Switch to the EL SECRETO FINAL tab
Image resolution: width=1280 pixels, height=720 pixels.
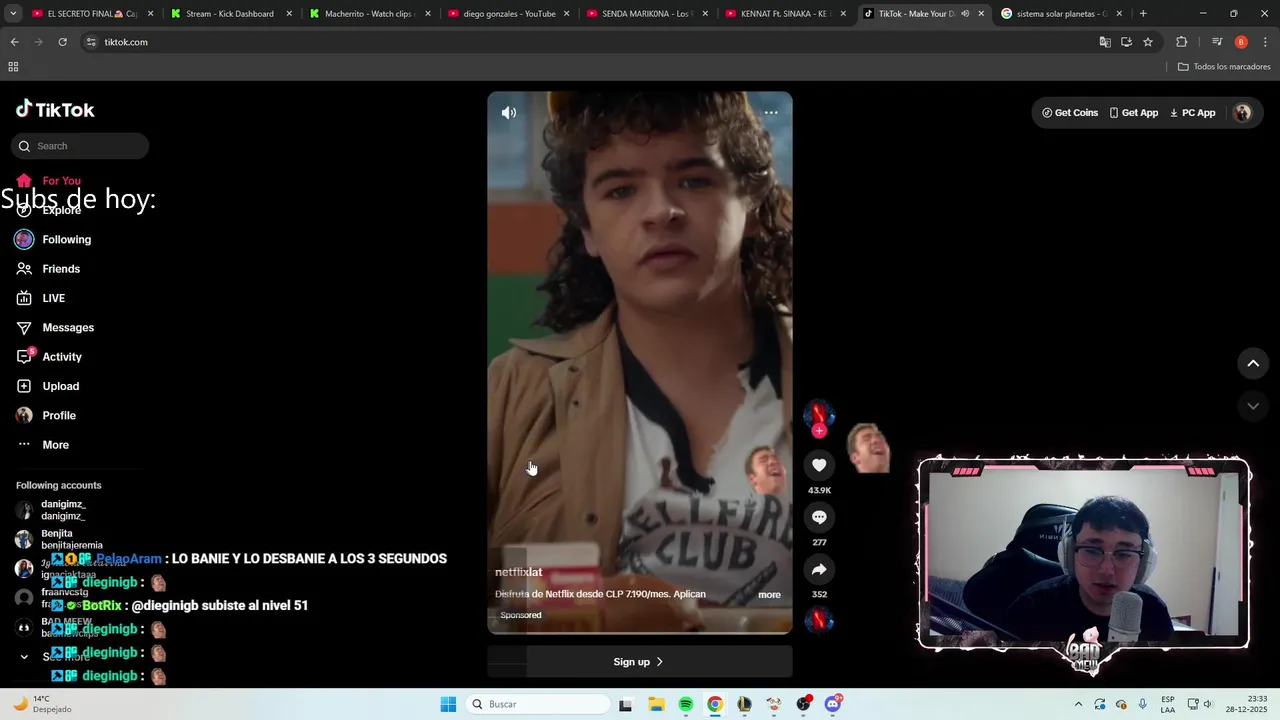point(91,14)
